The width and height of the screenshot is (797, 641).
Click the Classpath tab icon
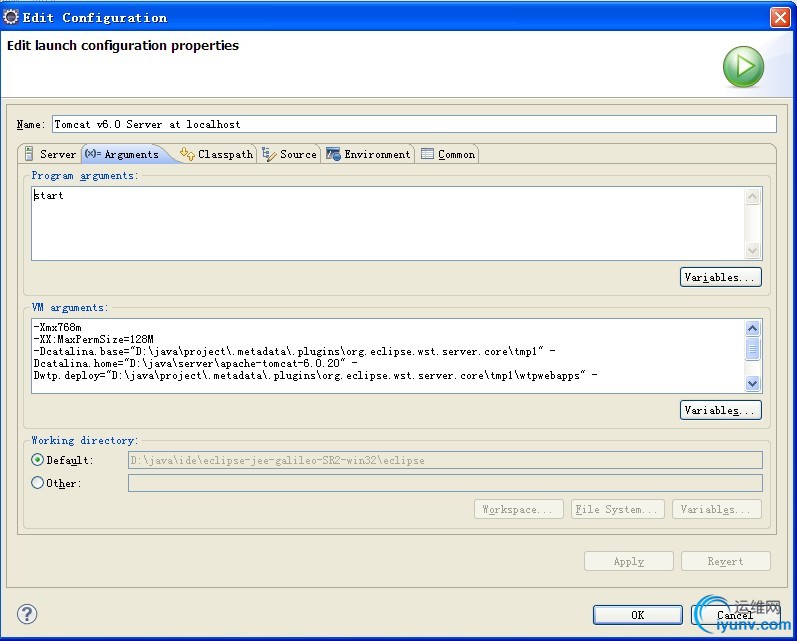pyautogui.click(x=187, y=154)
